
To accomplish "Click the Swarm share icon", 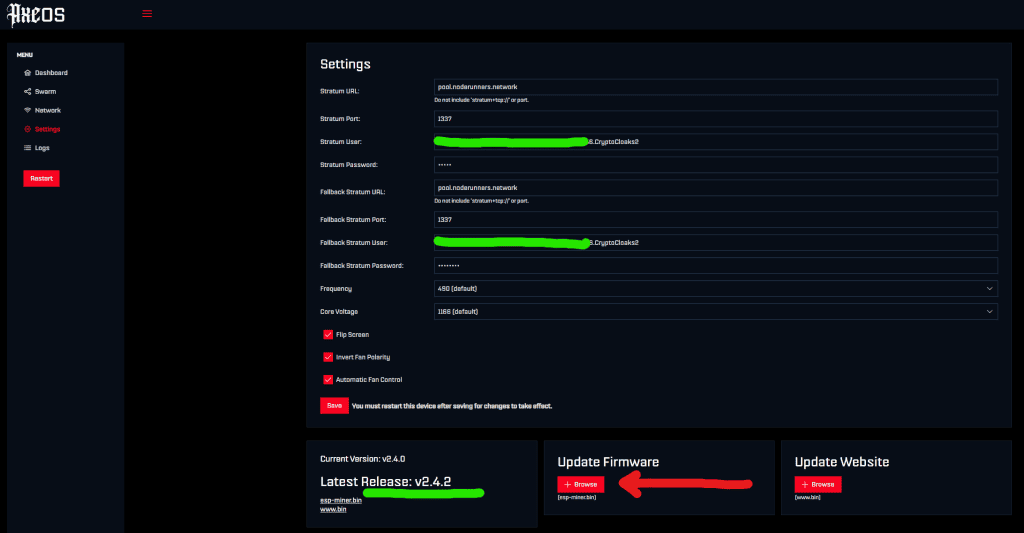I will [27, 91].
